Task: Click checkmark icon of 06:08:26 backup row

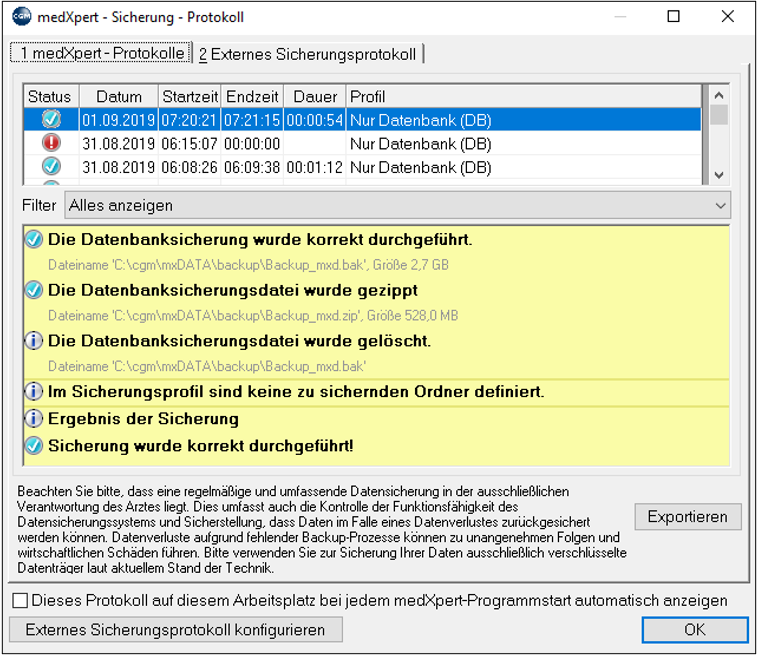Action: tap(51, 167)
